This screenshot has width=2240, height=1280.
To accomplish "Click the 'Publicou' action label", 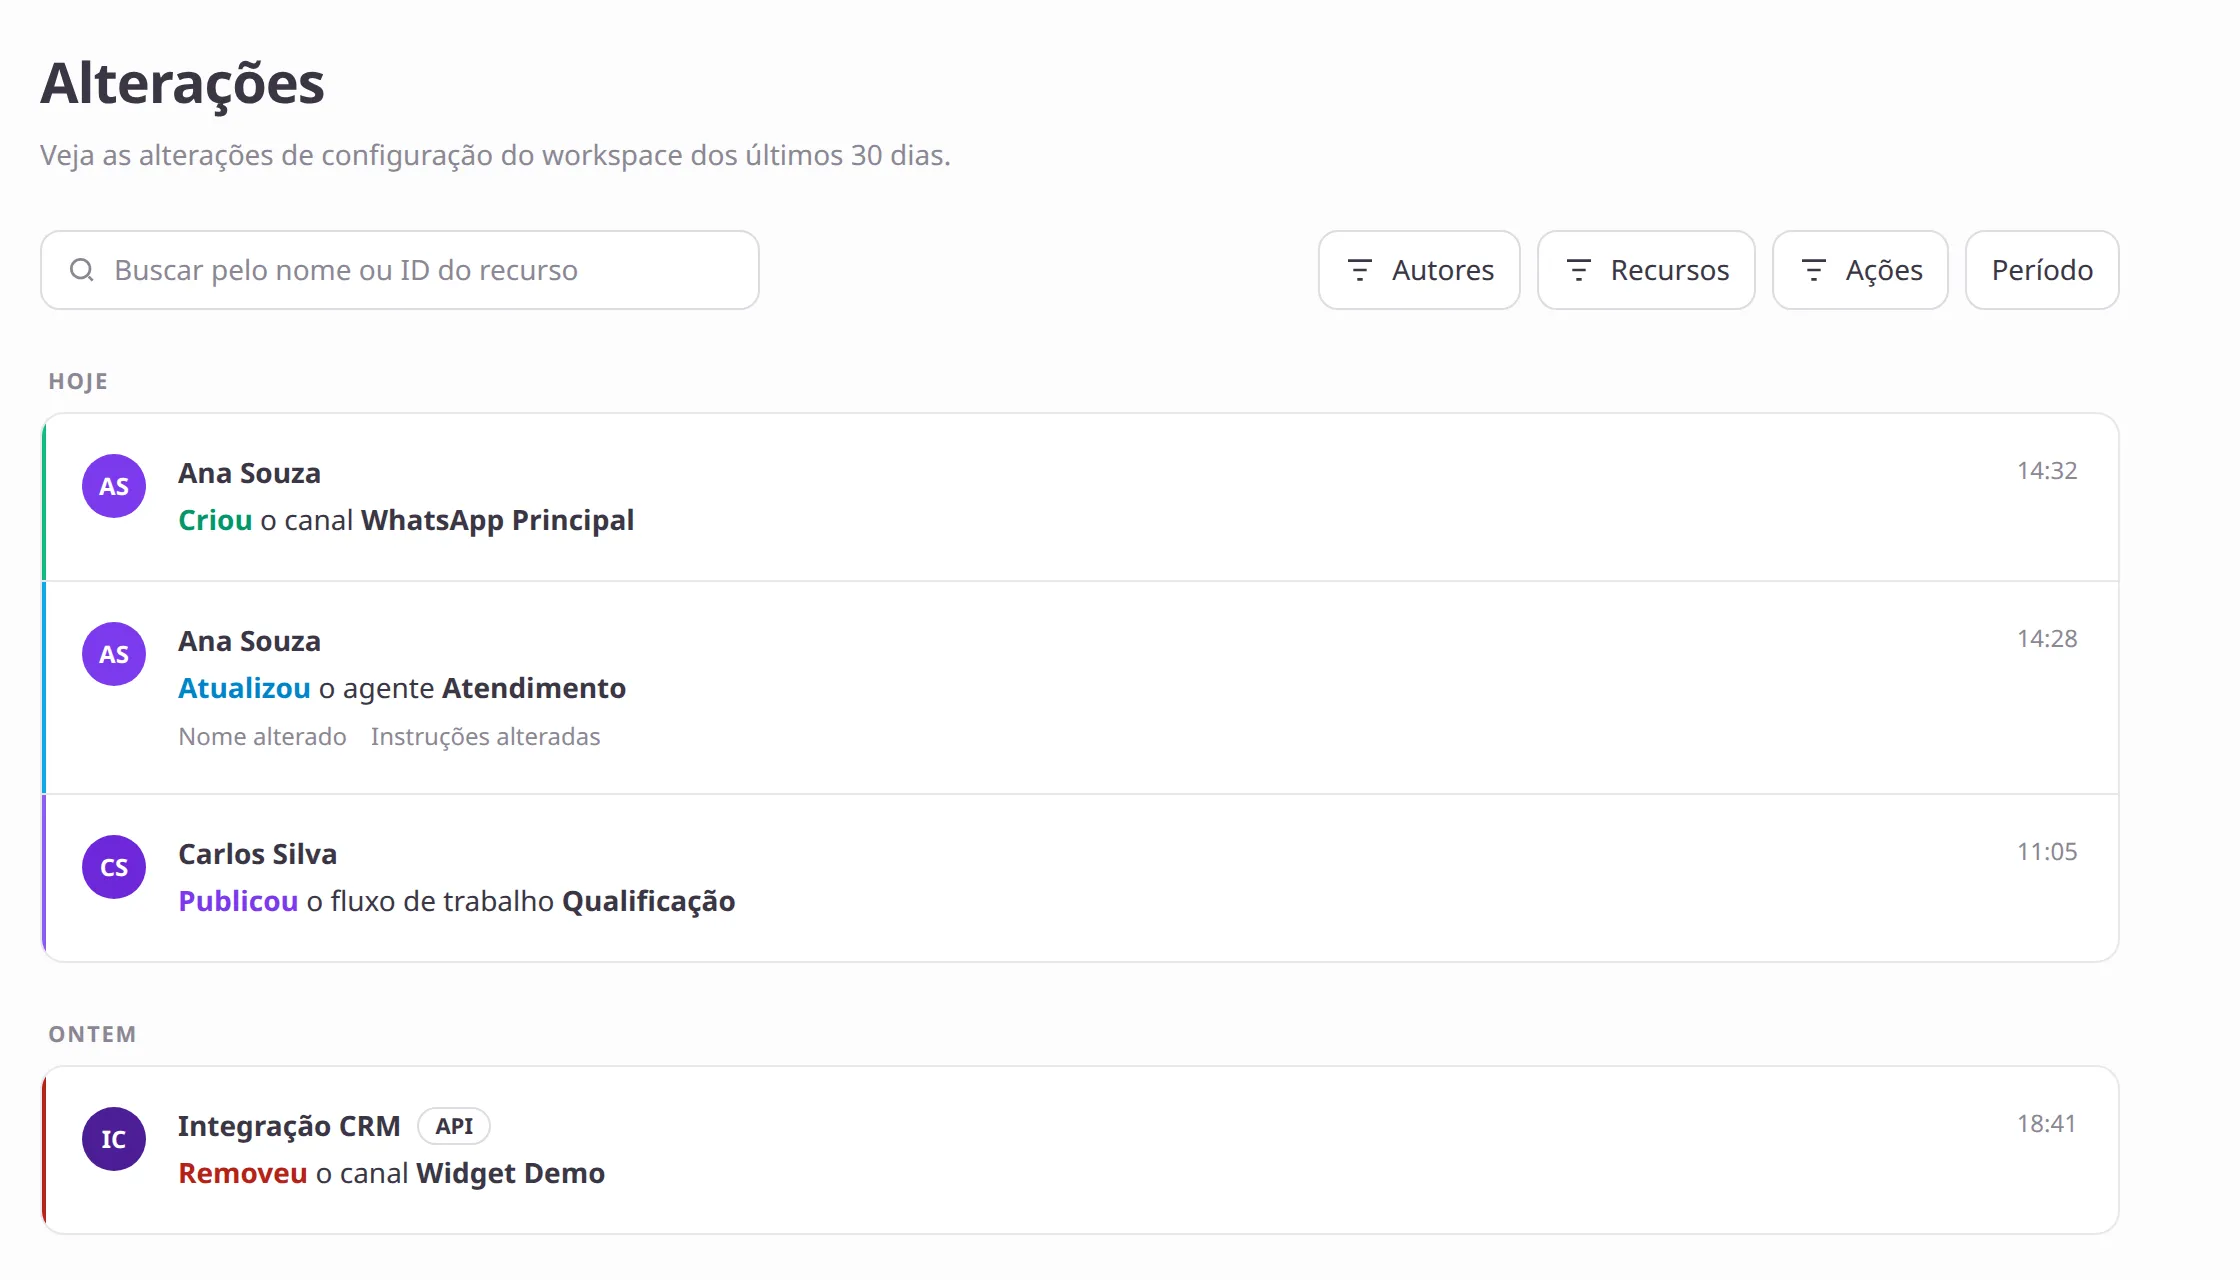I will coord(238,901).
